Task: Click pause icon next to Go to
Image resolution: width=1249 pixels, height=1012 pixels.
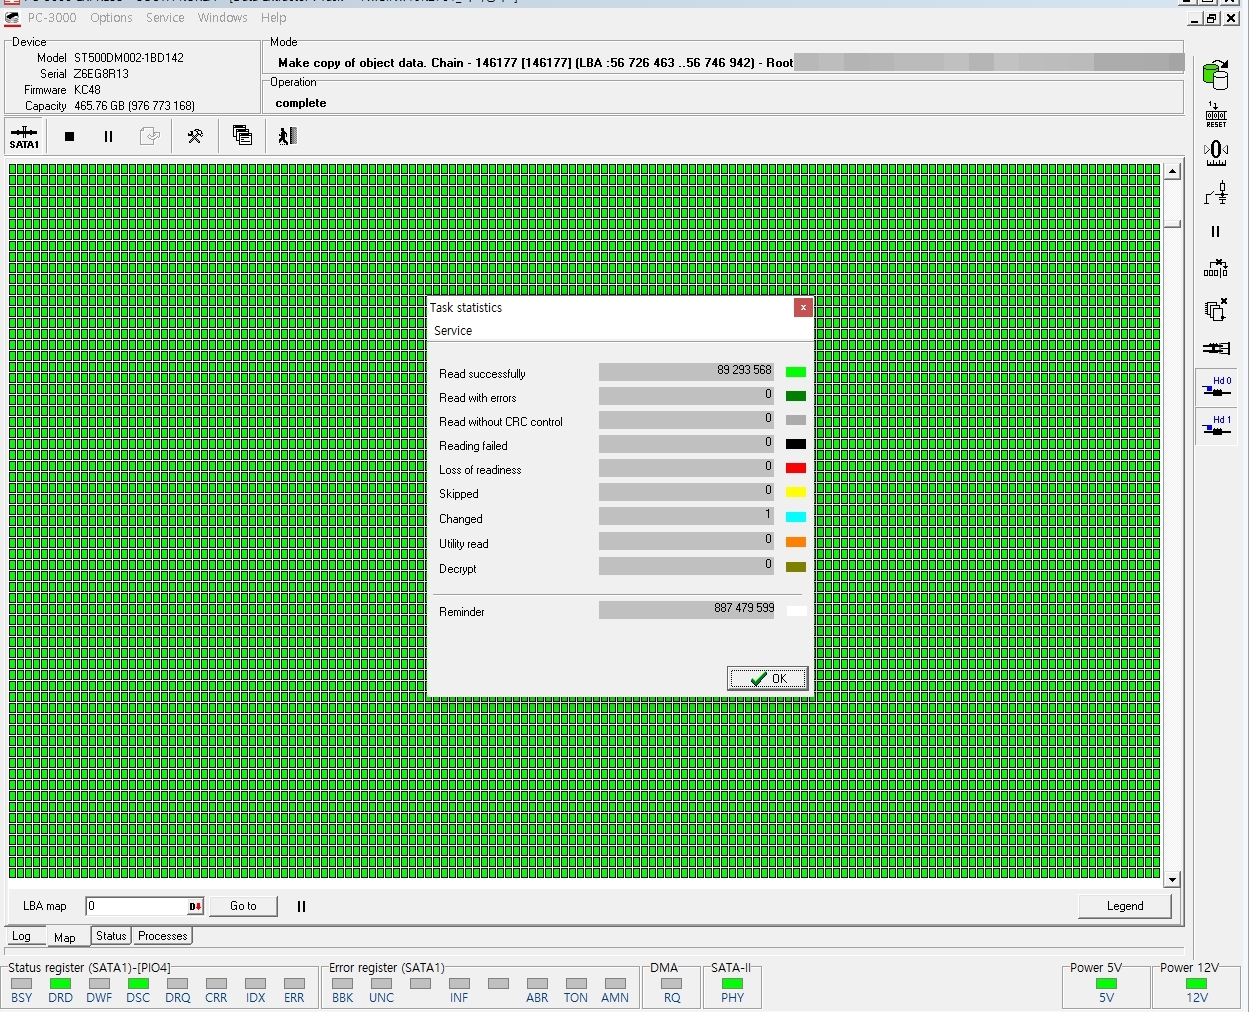Action: [301, 906]
